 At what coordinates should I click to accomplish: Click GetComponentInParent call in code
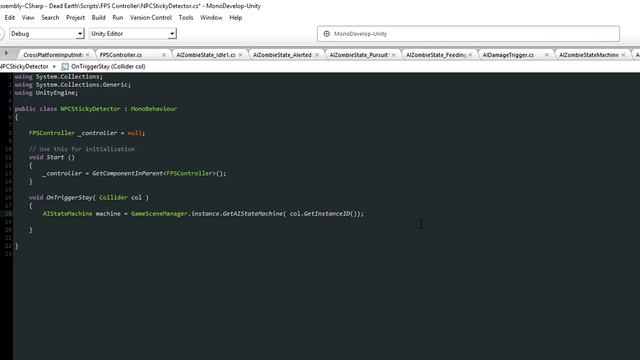pyautogui.click(x=127, y=173)
